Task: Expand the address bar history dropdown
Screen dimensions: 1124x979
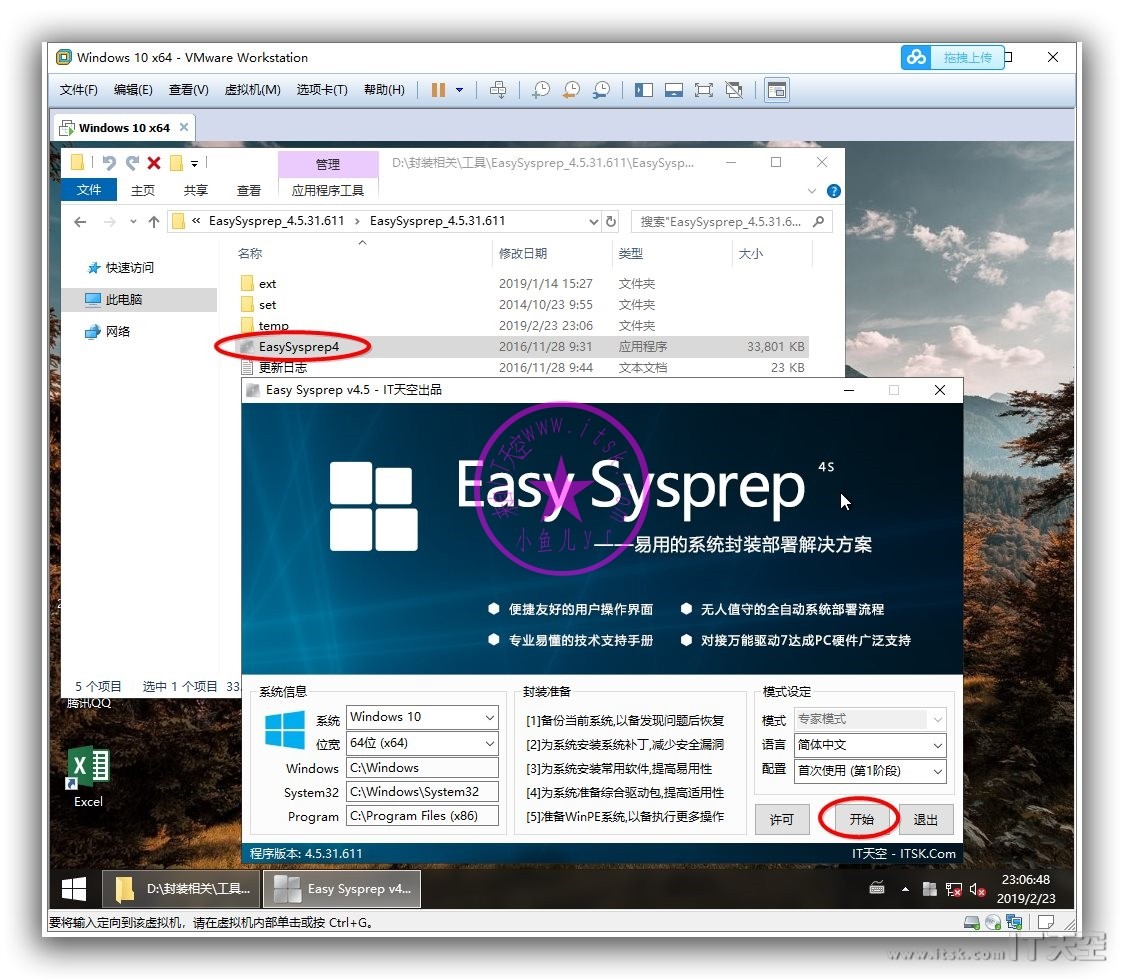Action: (x=594, y=221)
